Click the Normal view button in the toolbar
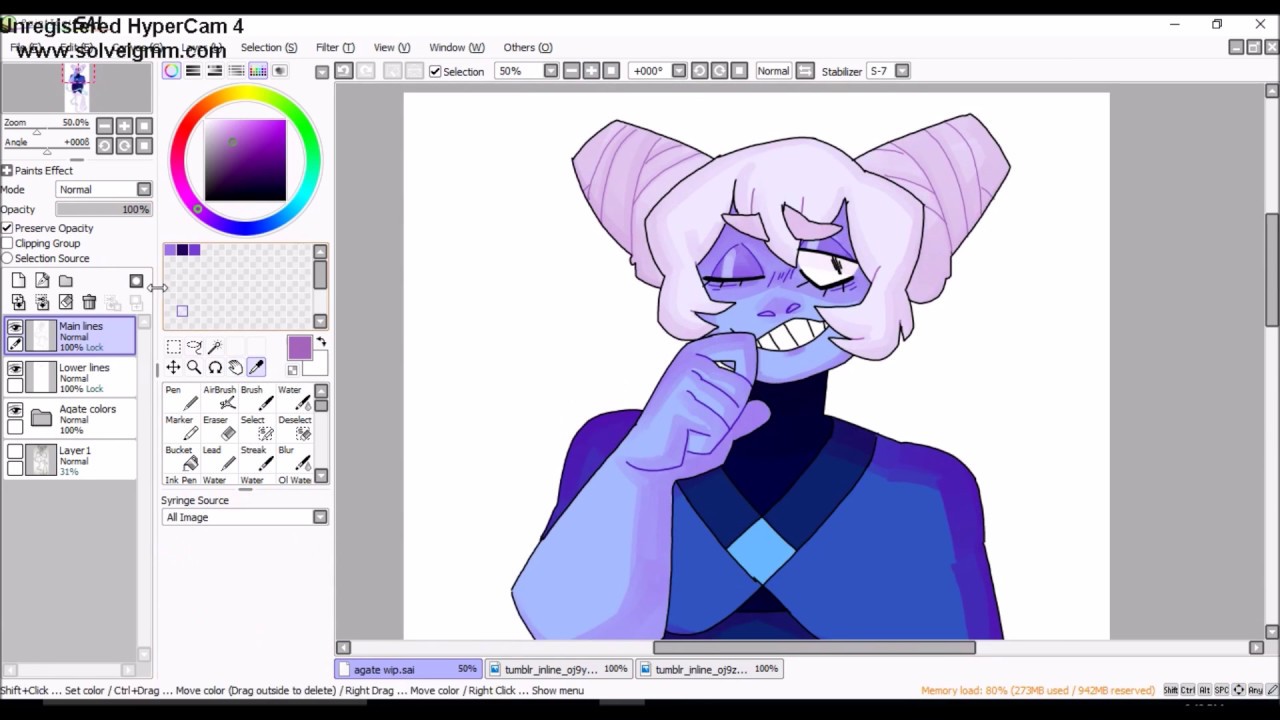1280x720 pixels. coord(772,71)
